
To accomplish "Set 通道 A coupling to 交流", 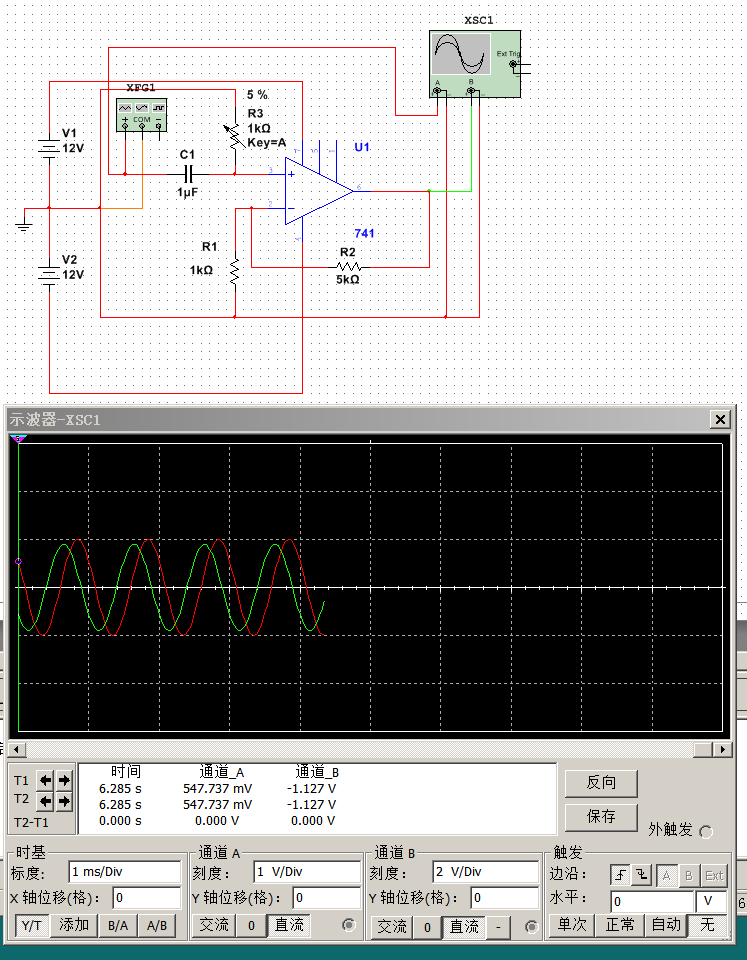I will pyautogui.click(x=213, y=925).
